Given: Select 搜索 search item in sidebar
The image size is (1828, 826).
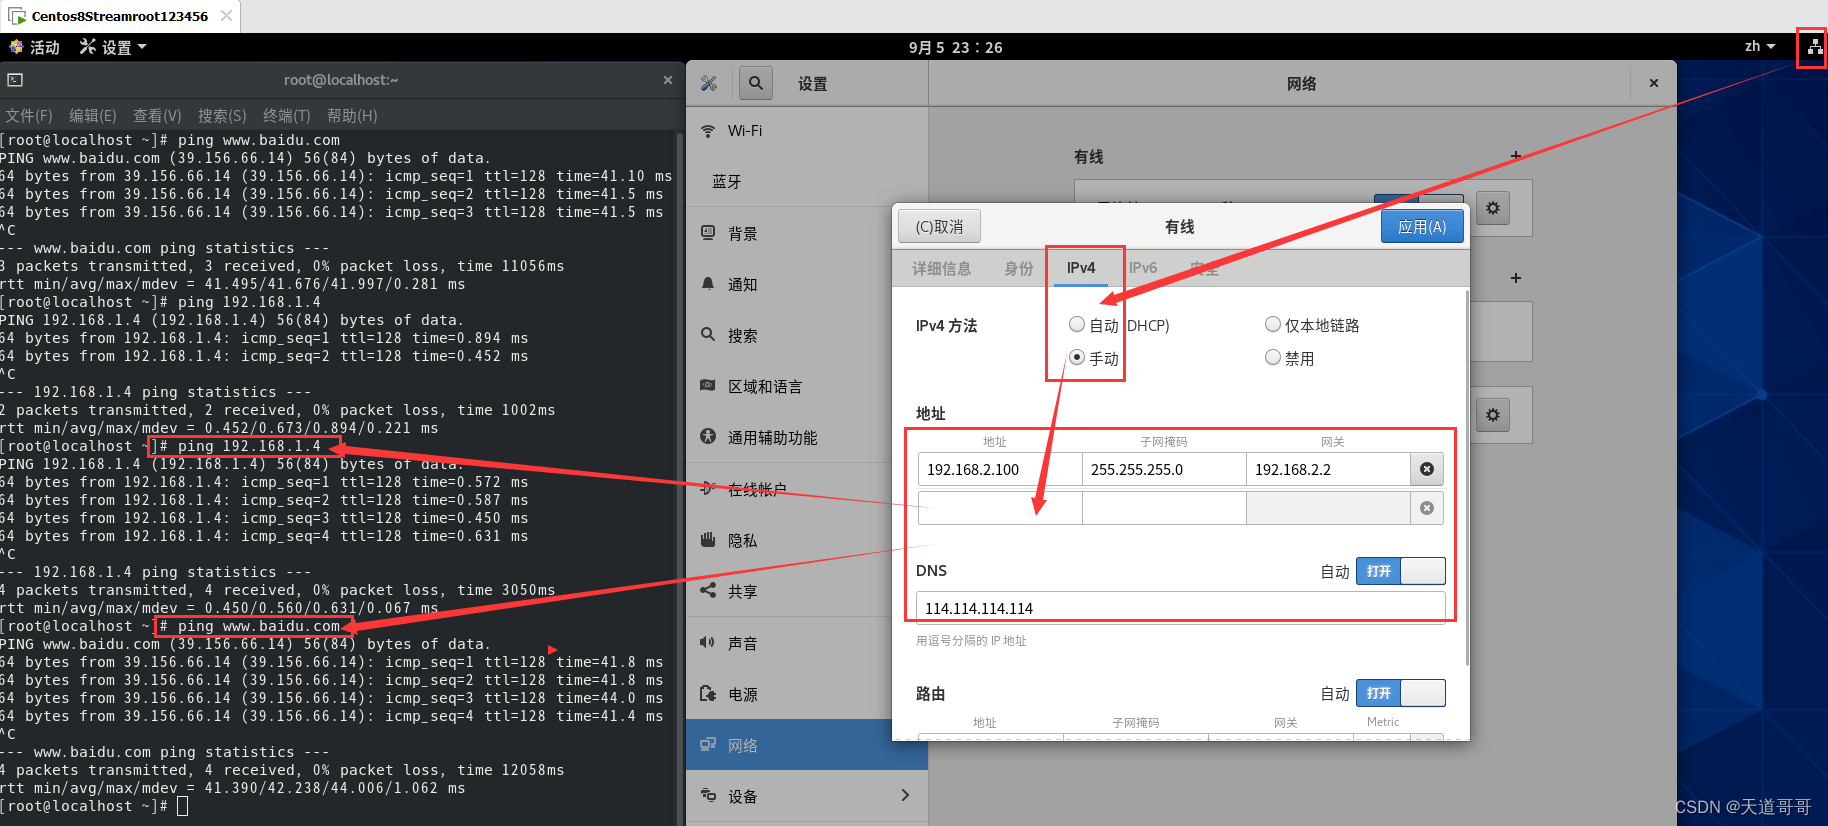Looking at the screenshot, I should [807, 335].
